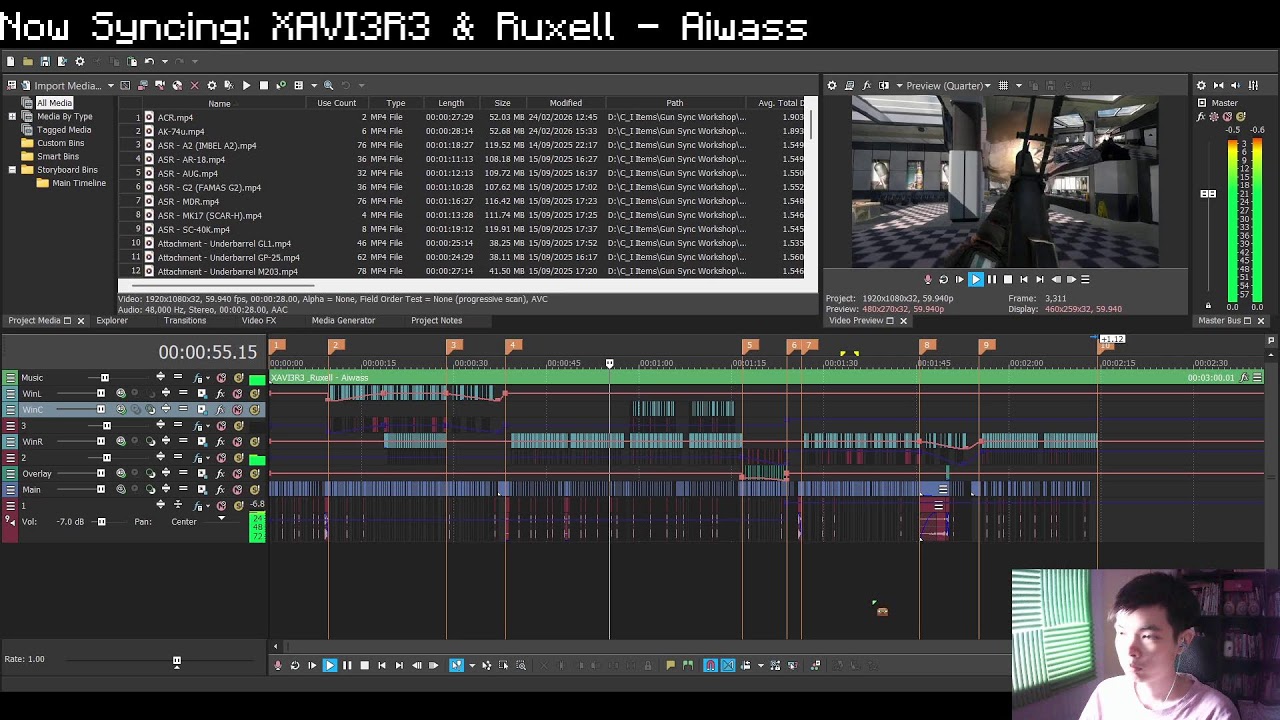
Task: Collapse the Storyboard Bins node
Action: (x=12, y=170)
